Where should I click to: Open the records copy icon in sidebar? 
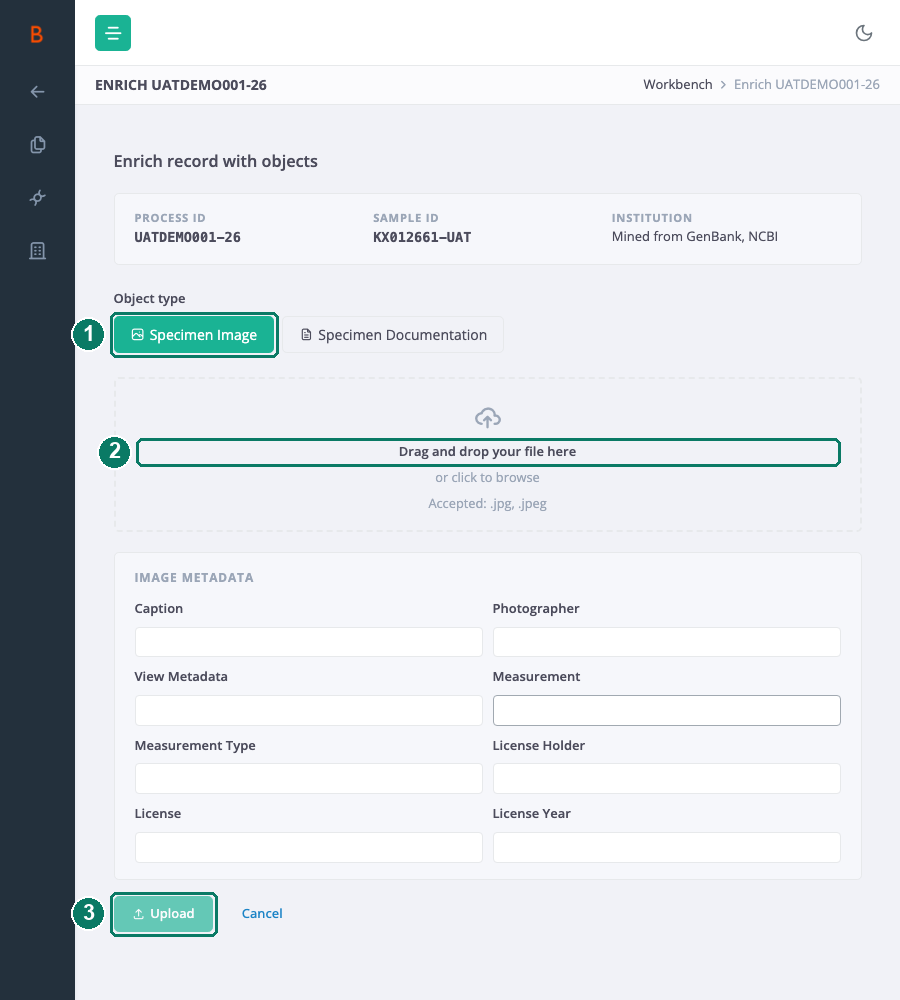click(38, 145)
